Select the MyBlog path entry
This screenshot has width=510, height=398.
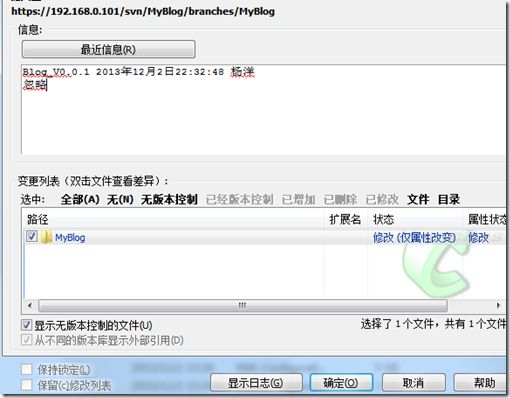tap(70, 238)
